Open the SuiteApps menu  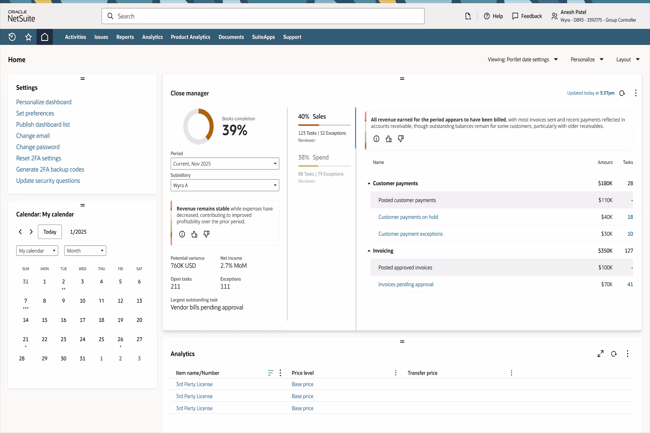tap(263, 37)
